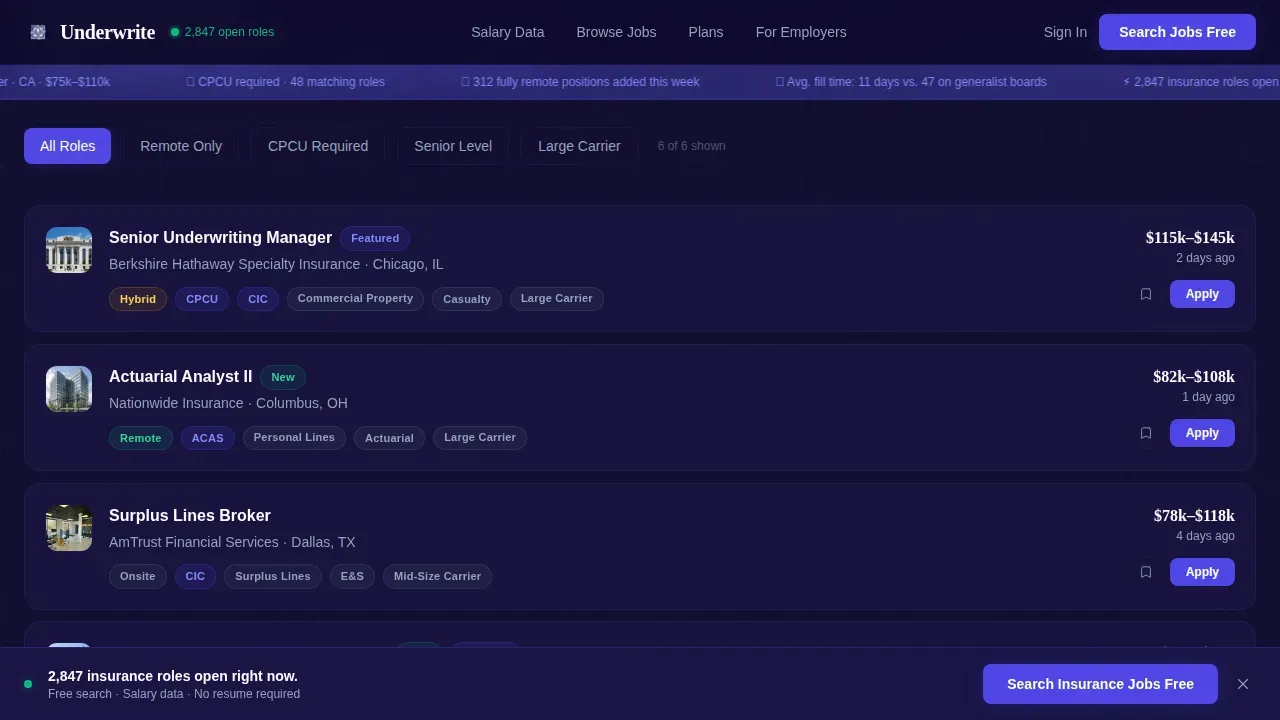This screenshot has height=720, width=1280.
Task: Open Surplus Lines Broker job title
Action: (190, 516)
